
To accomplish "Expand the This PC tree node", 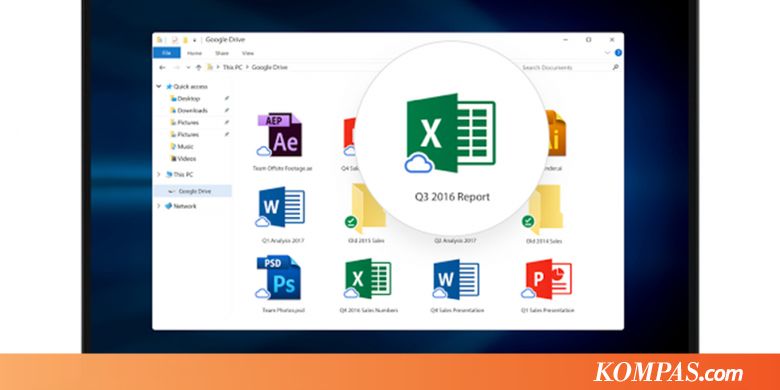I will pos(159,175).
